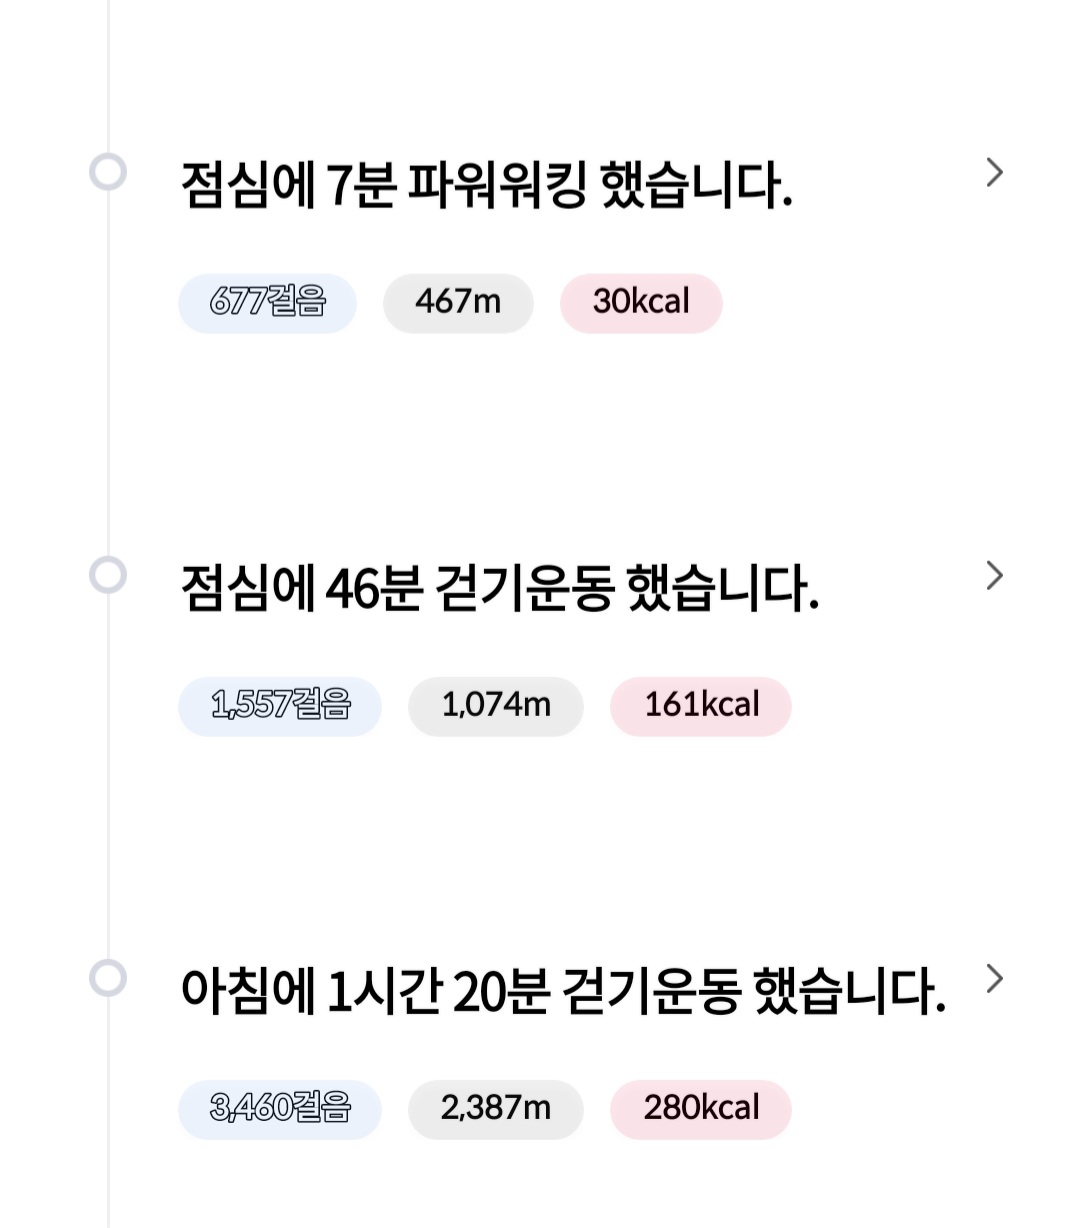Click the timeline circle beside the 7분 파워워킹 entry
1080x1228 pixels.
(108, 172)
